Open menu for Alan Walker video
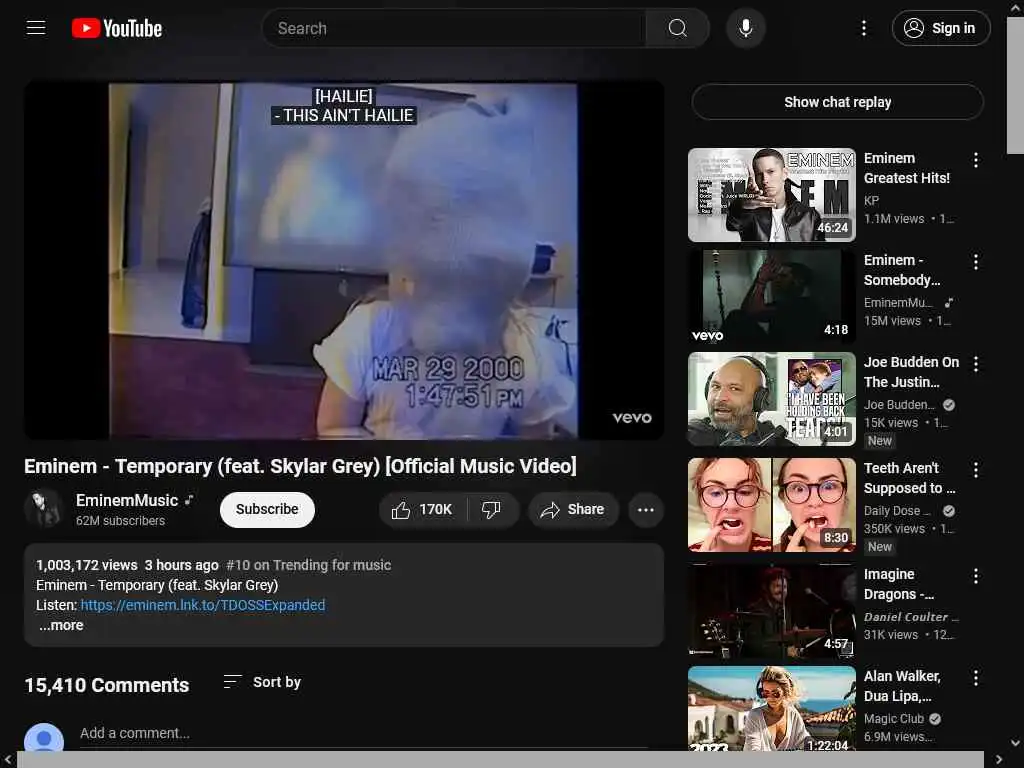The width and height of the screenshot is (1024, 768). (976, 677)
